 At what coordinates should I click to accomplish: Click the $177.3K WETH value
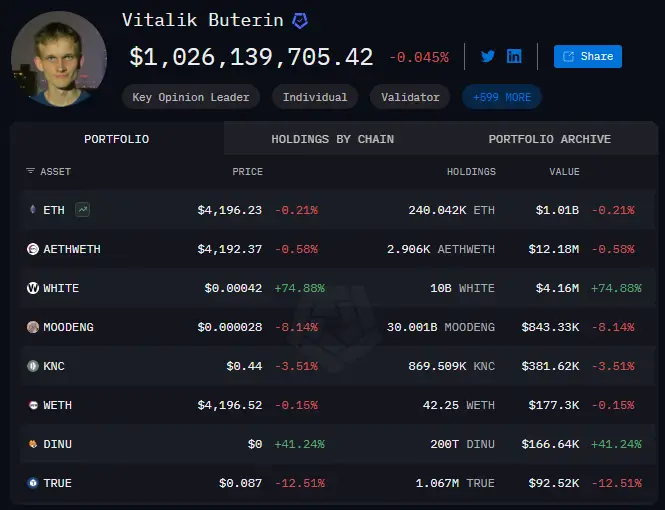click(554, 405)
